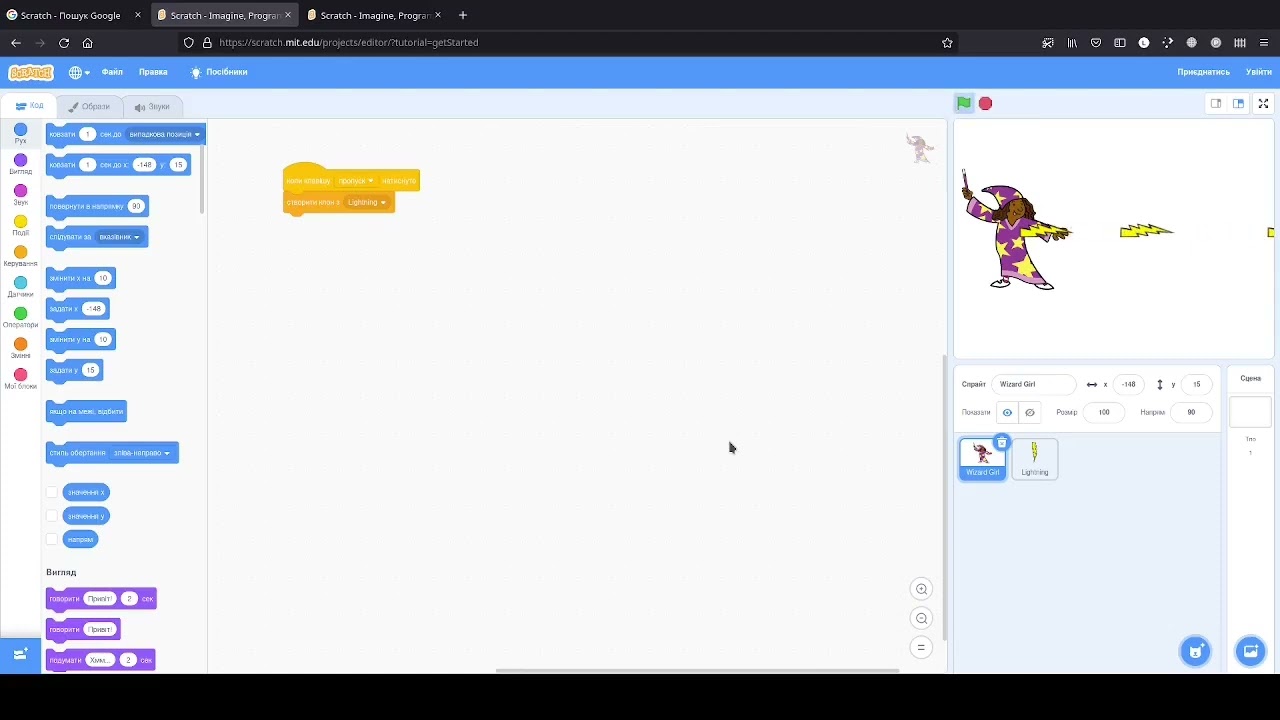Open the Файл menu
This screenshot has width=1280, height=720.
(112, 72)
